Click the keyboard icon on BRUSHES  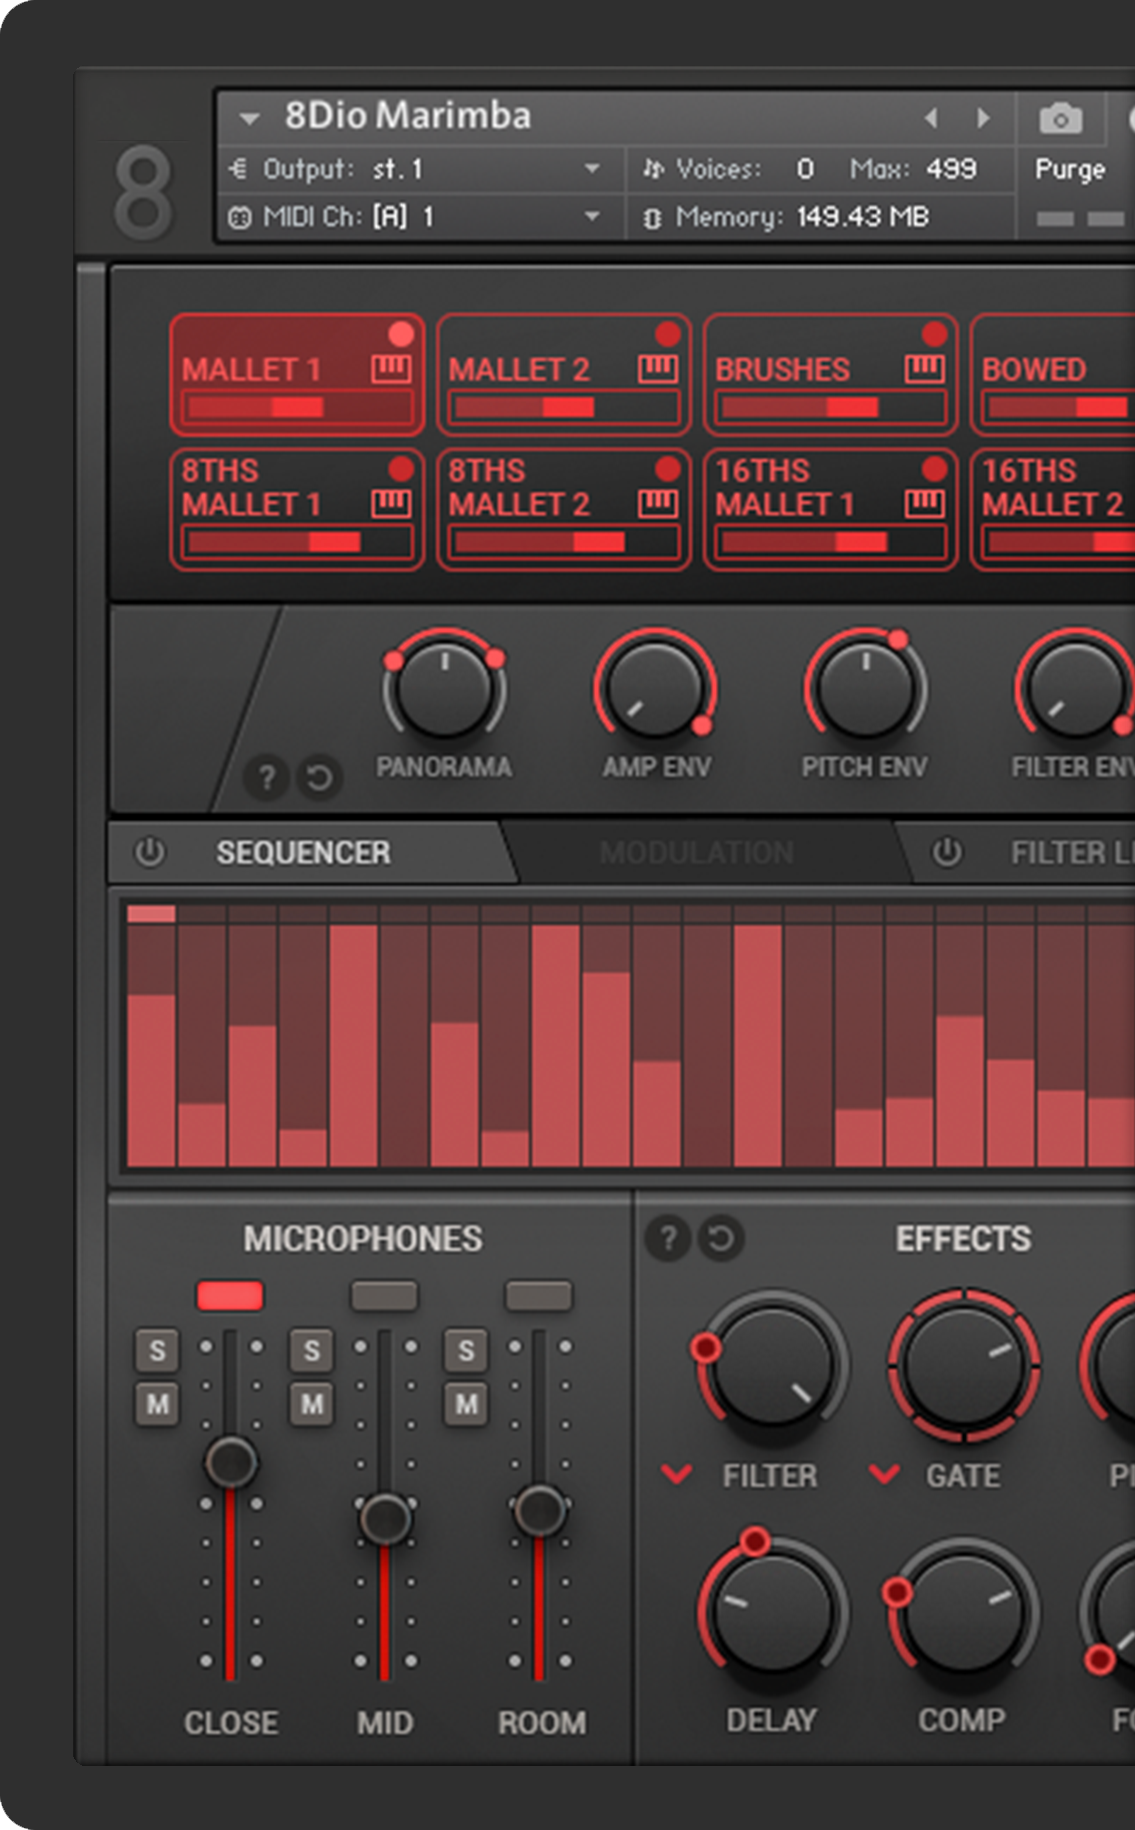[925, 369]
